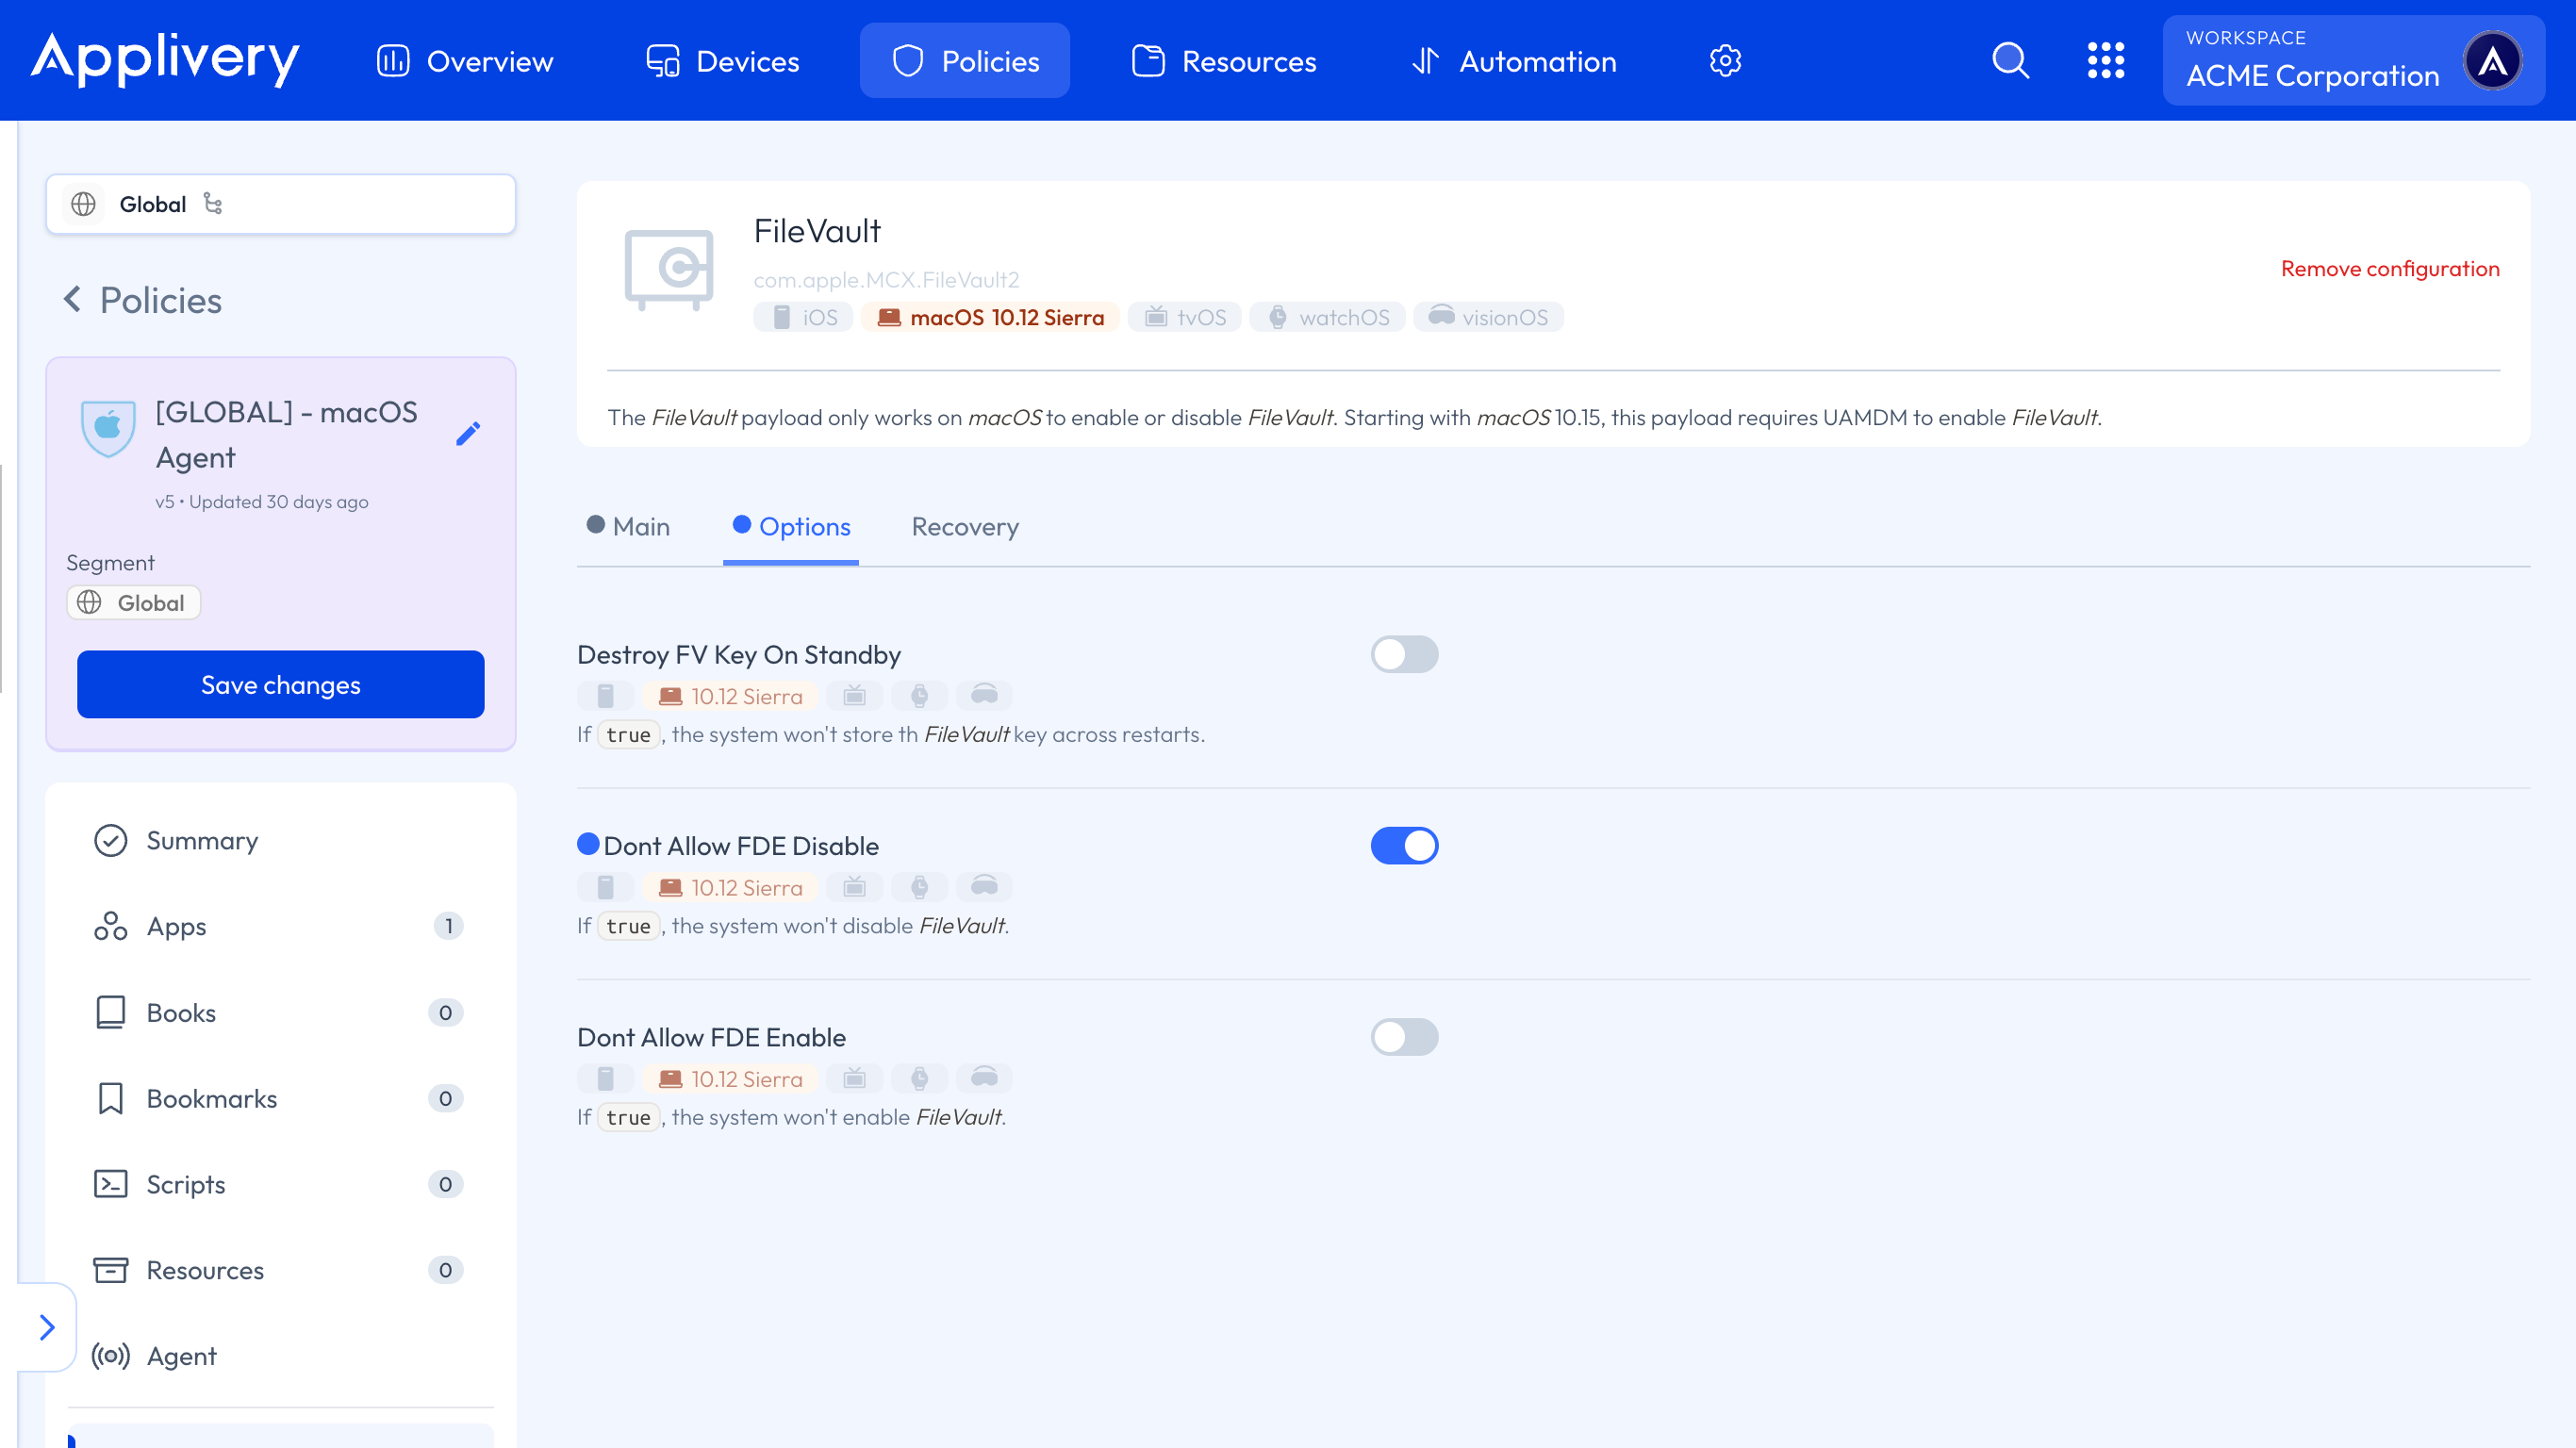Image resolution: width=2576 pixels, height=1448 pixels.
Task: Click the Remove configuration link
Action: pyautogui.click(x=2389, y=268)
